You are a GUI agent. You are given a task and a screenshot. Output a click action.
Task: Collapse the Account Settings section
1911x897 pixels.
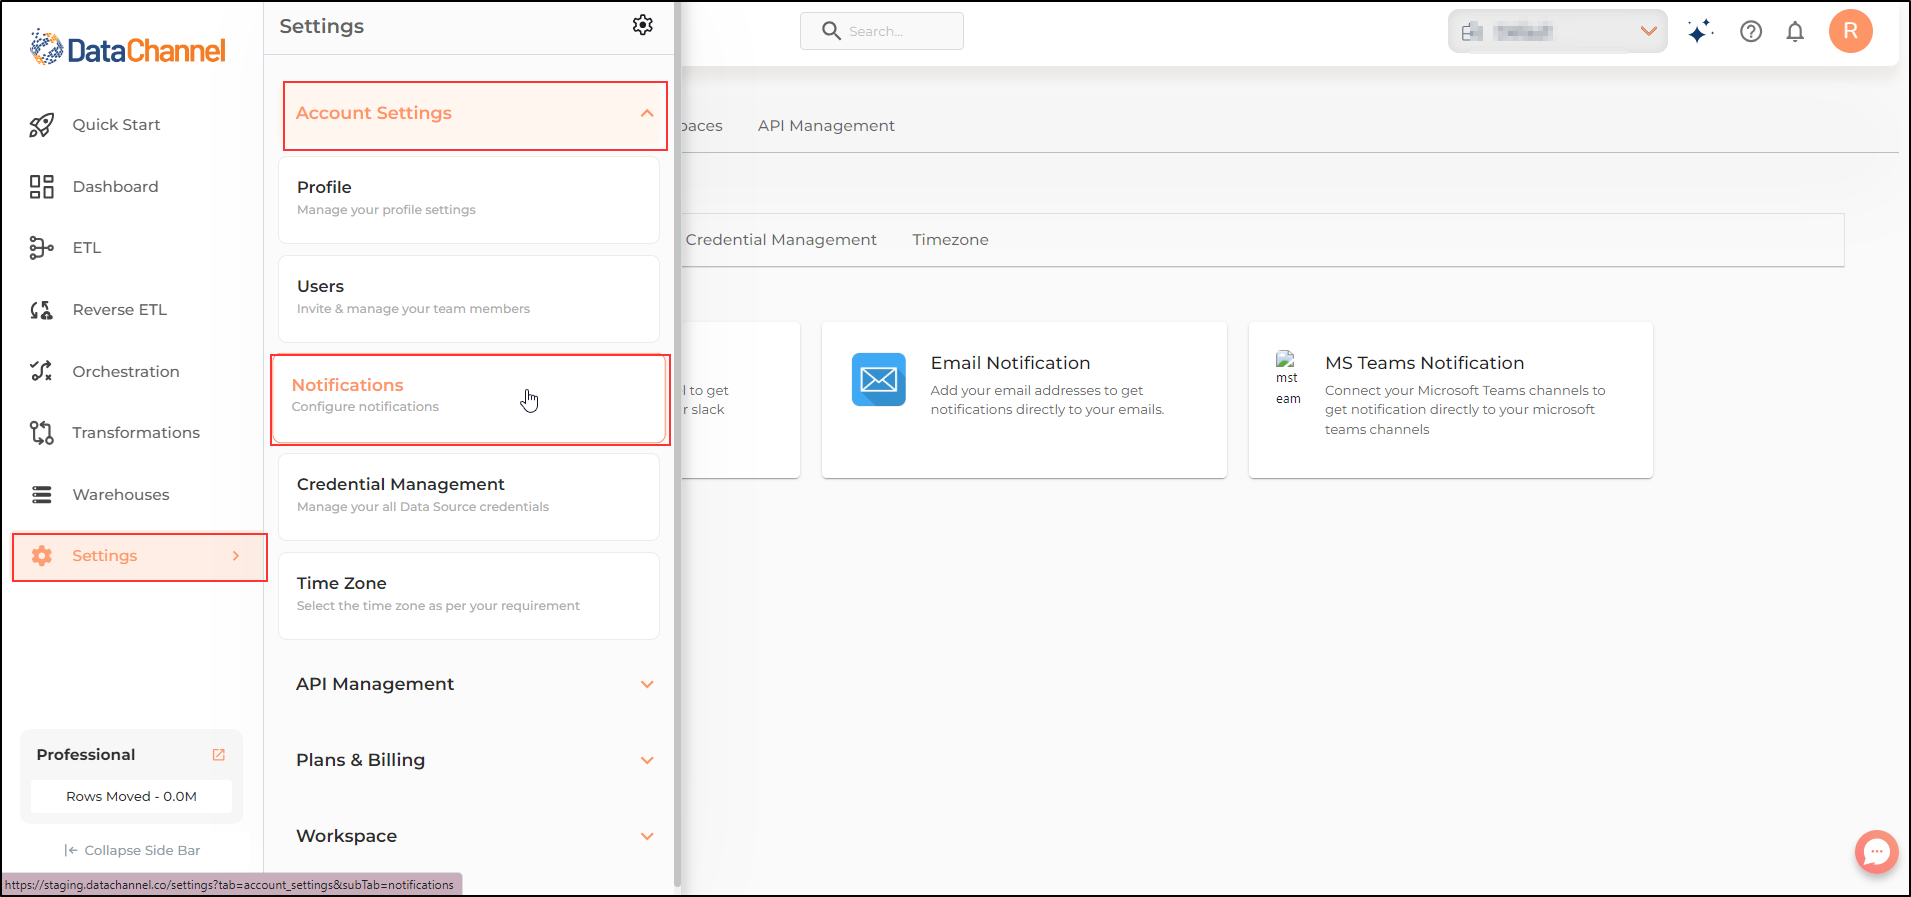475,115
